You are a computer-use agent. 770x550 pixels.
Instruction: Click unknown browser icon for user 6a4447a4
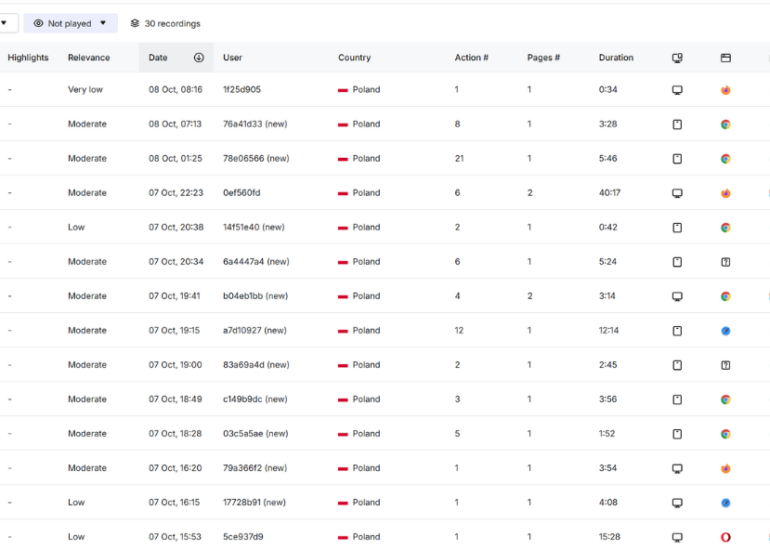pos(725,262)
